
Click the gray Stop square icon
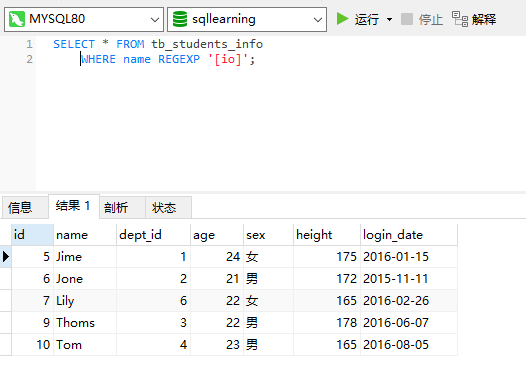407,19
